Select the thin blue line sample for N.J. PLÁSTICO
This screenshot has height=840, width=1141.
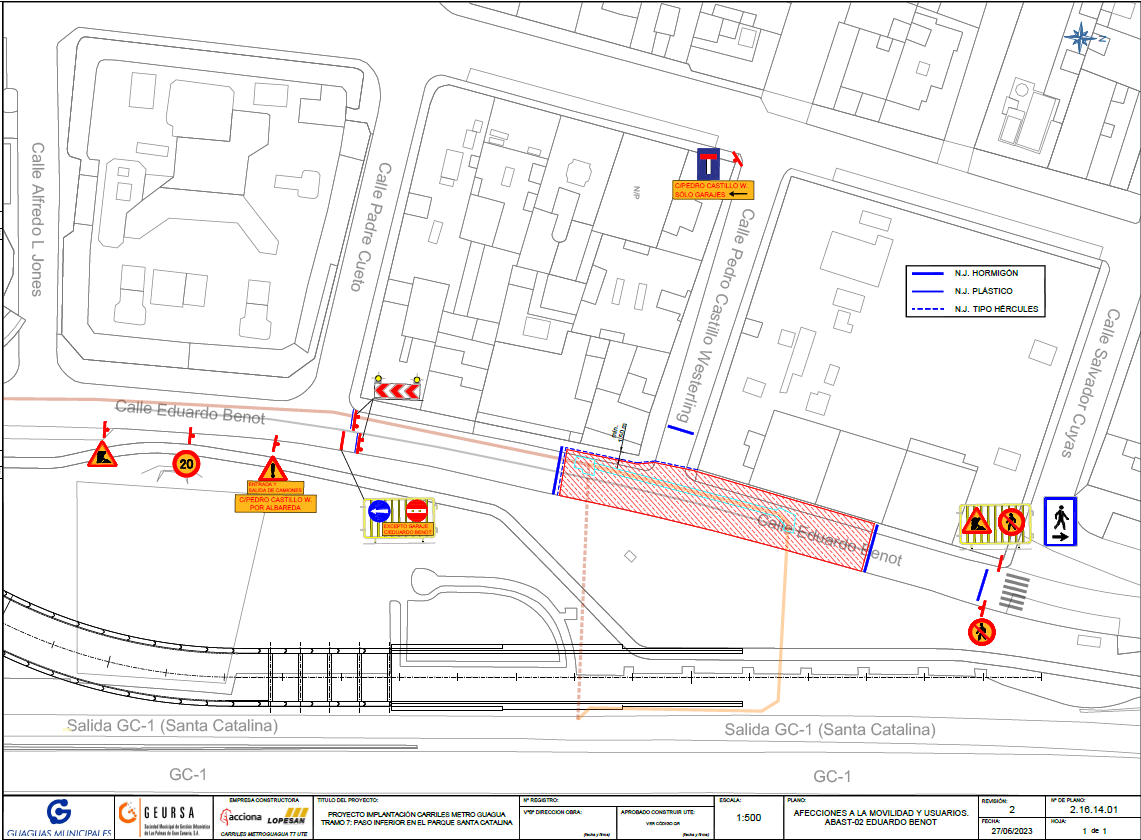pos(928,291)
